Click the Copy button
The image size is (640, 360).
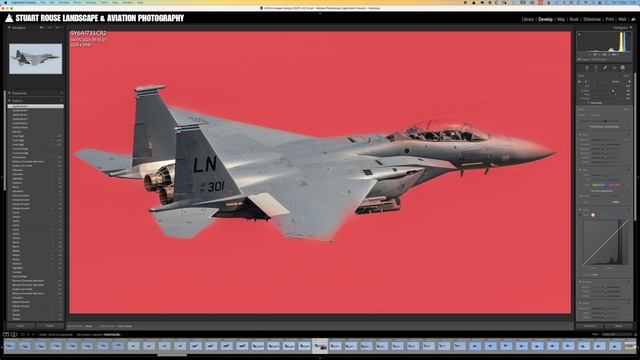point(20,326)
